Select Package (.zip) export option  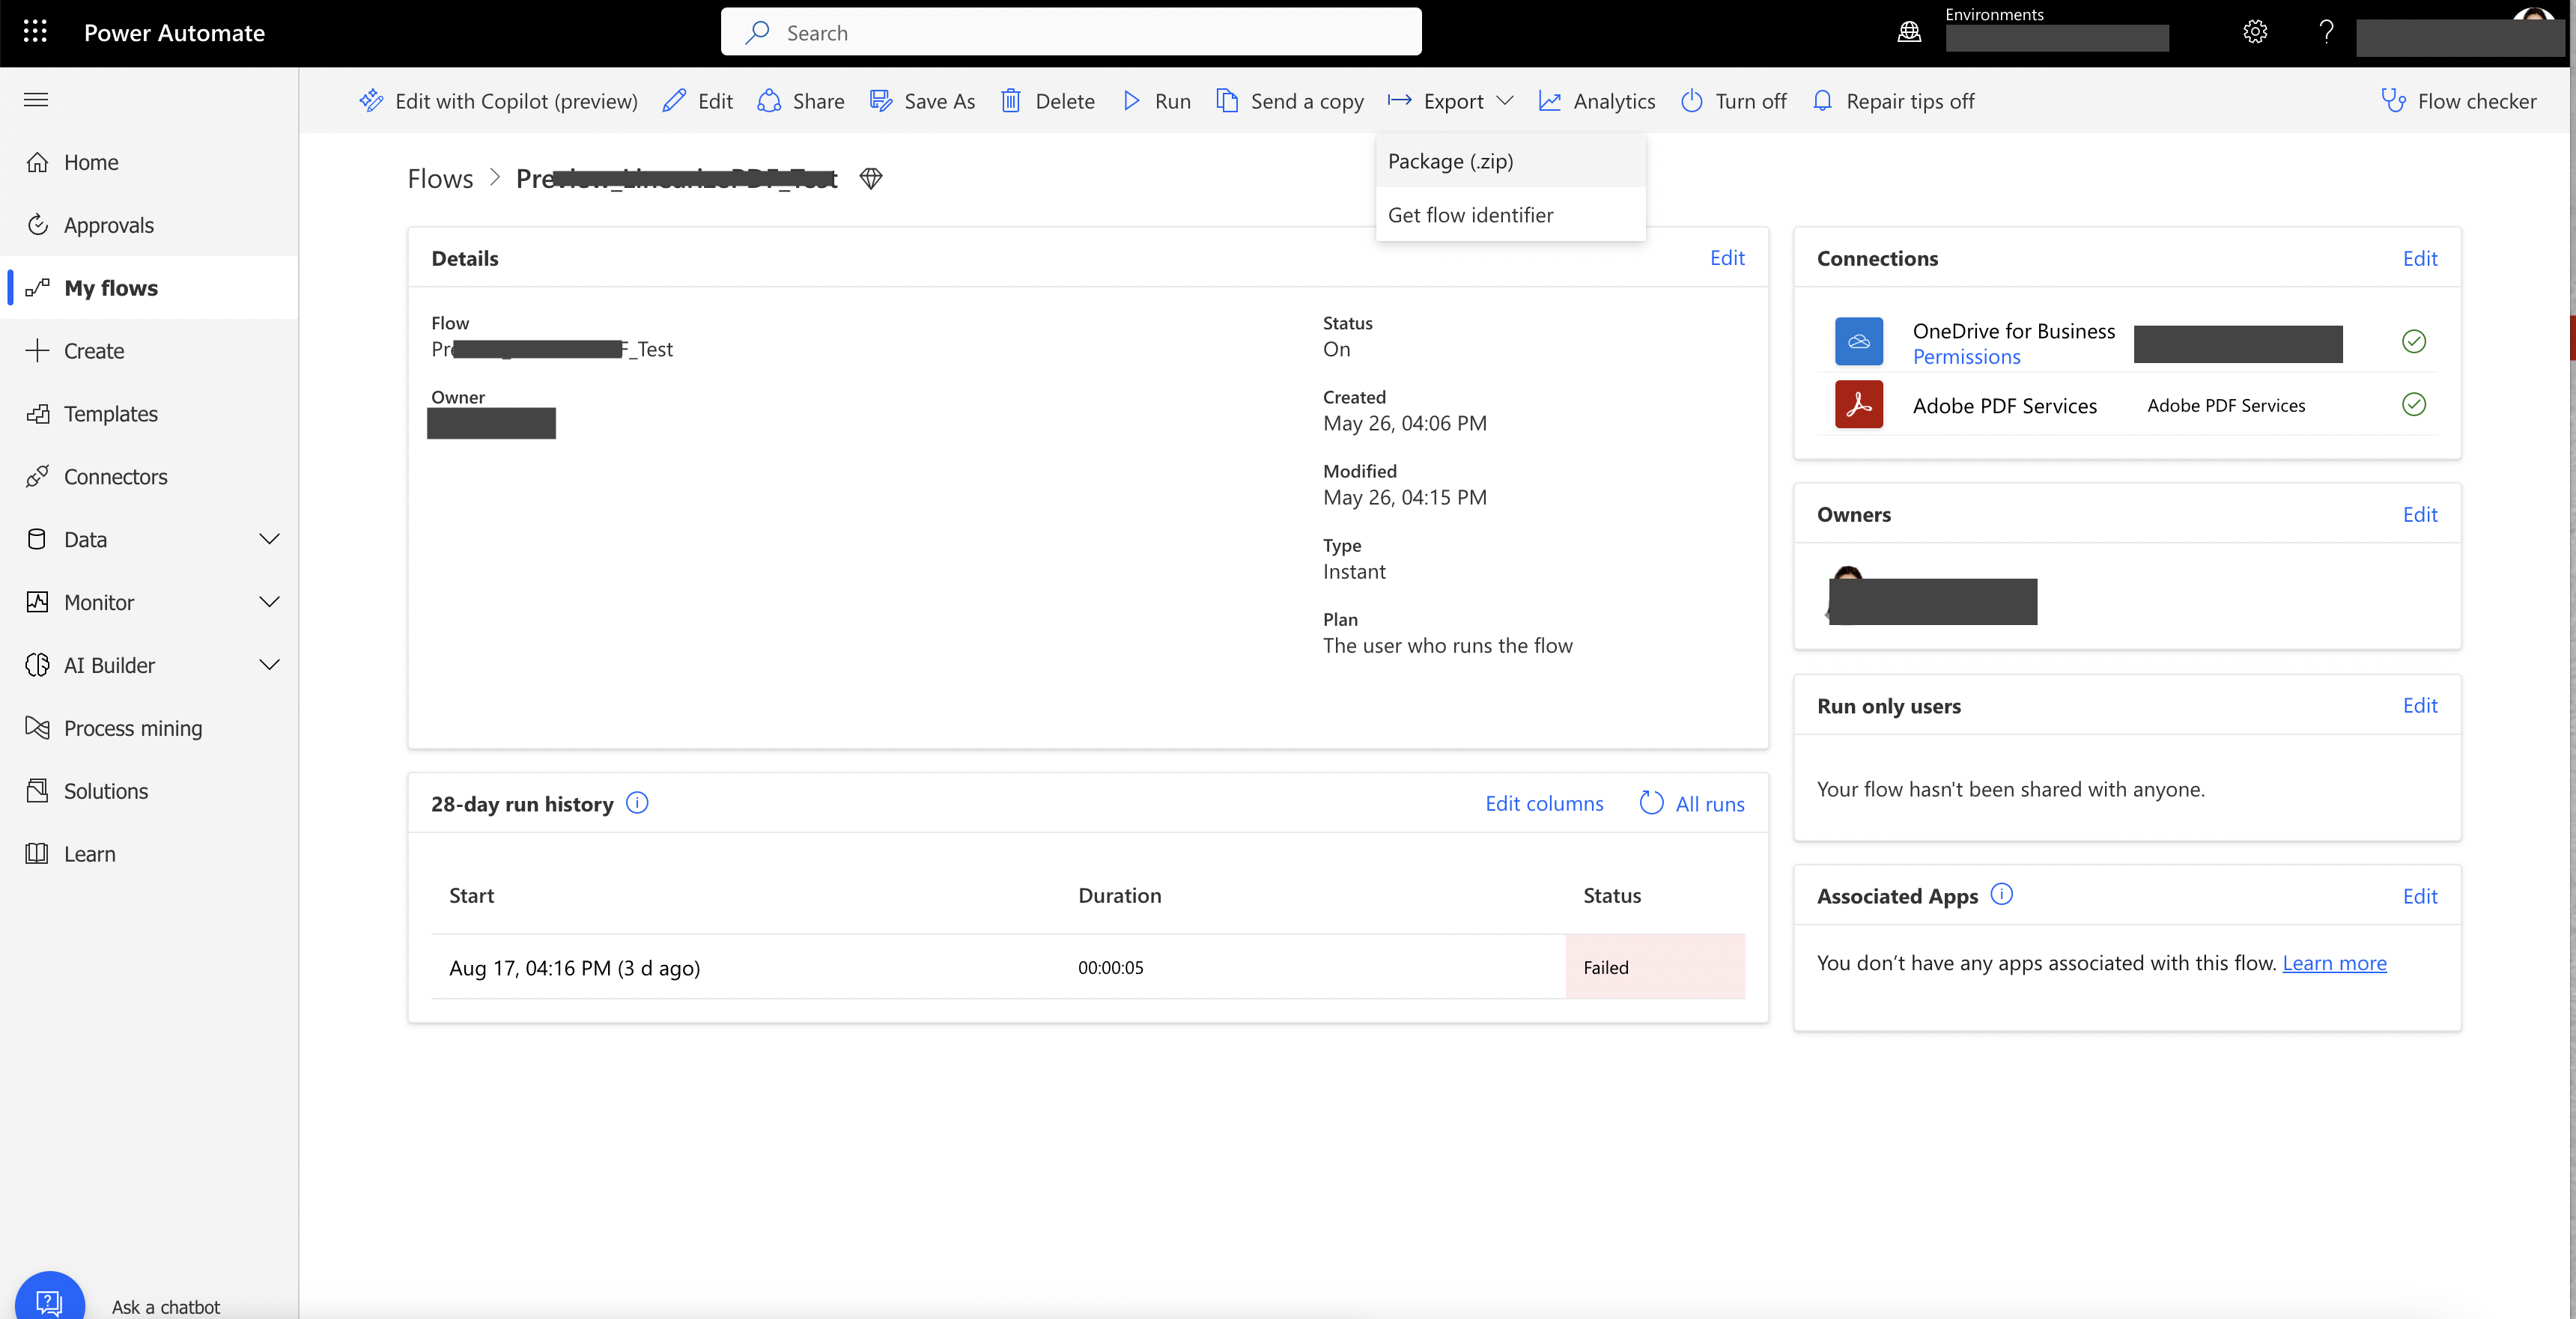point(1451,161)
